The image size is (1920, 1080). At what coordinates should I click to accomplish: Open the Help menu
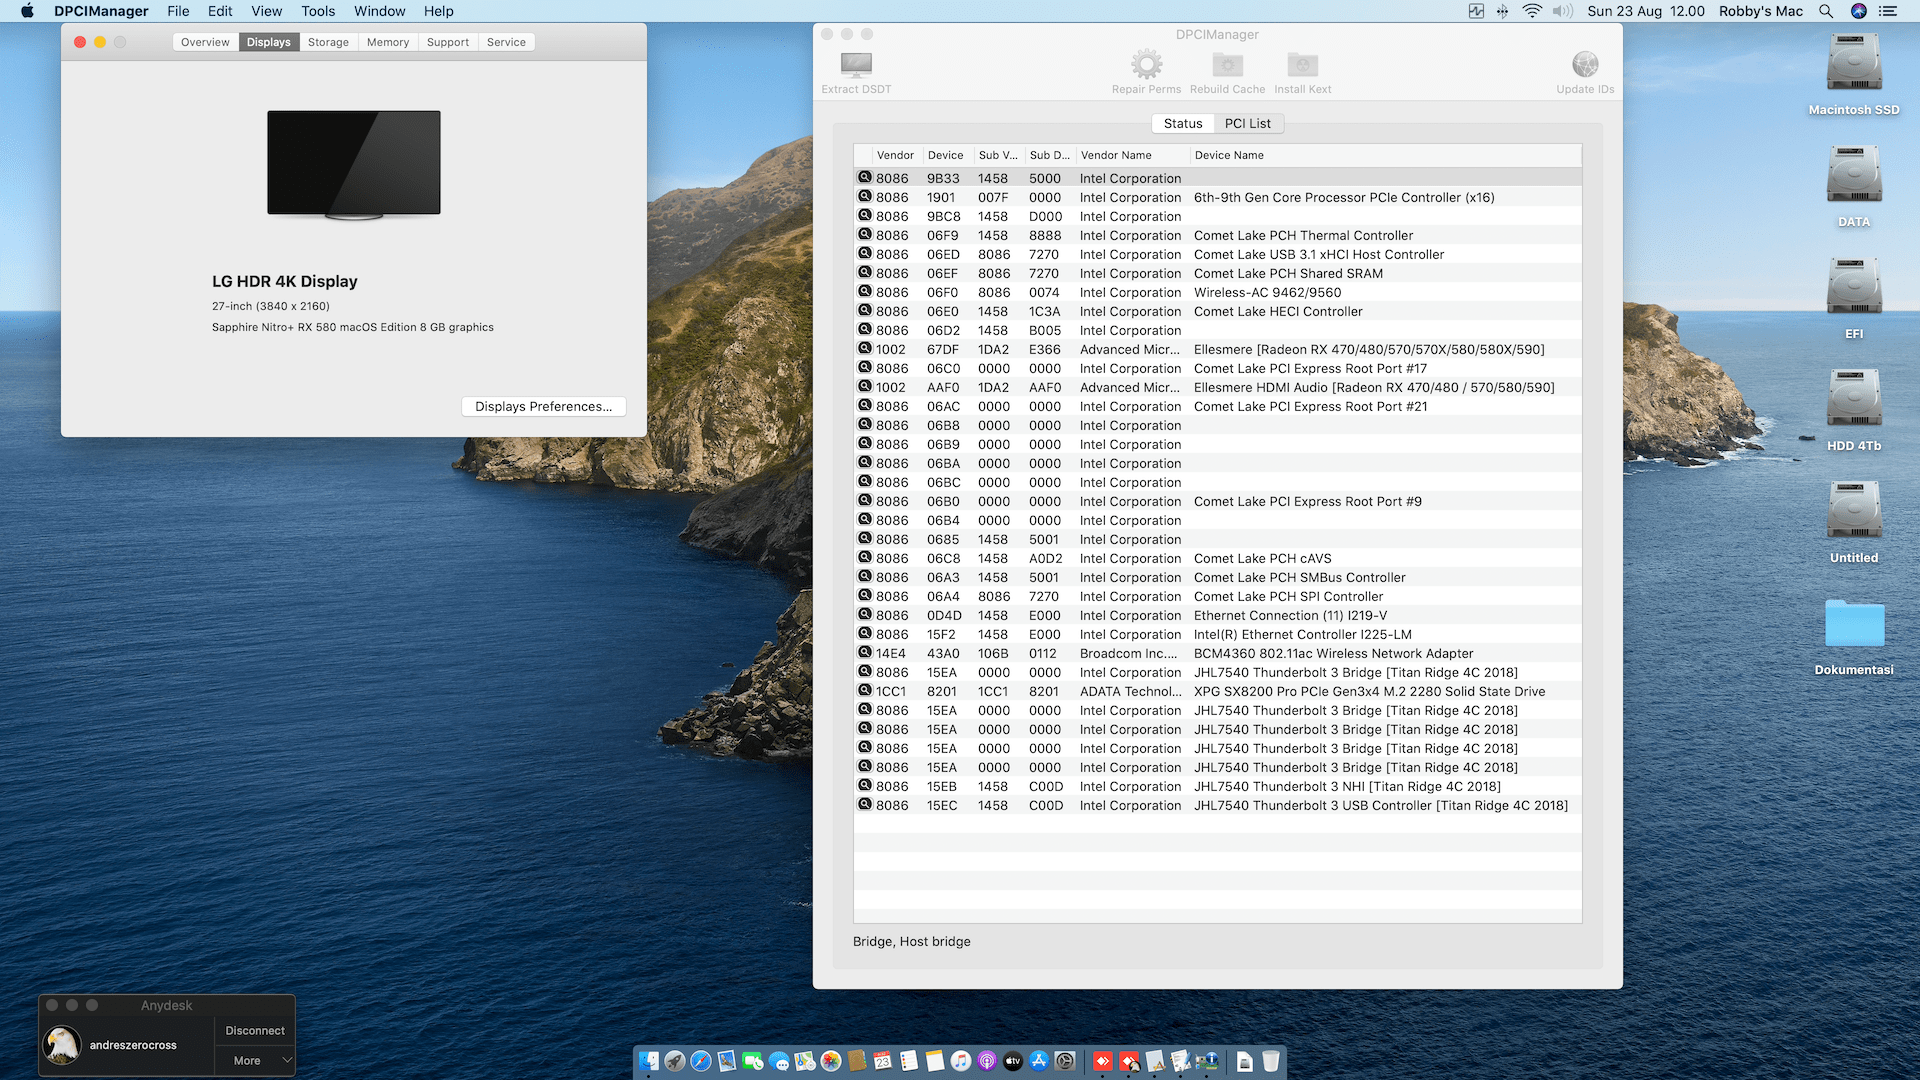(x=439, y=11)
